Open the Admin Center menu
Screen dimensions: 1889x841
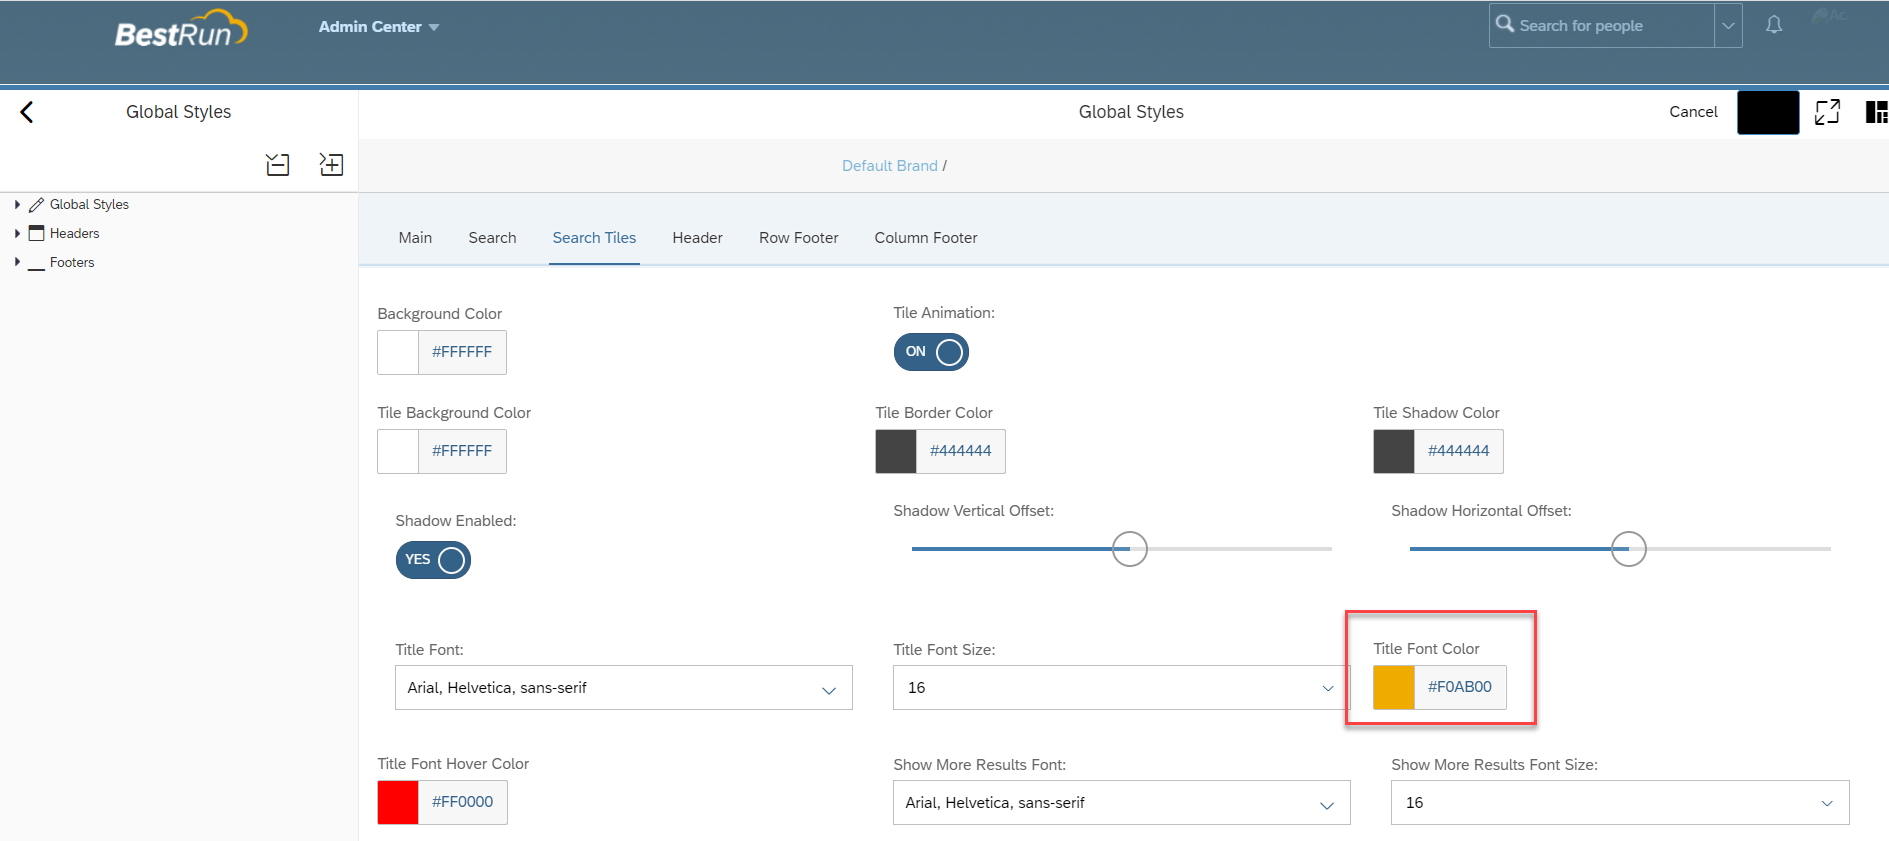pyautogui.click(x=379, y=27)
